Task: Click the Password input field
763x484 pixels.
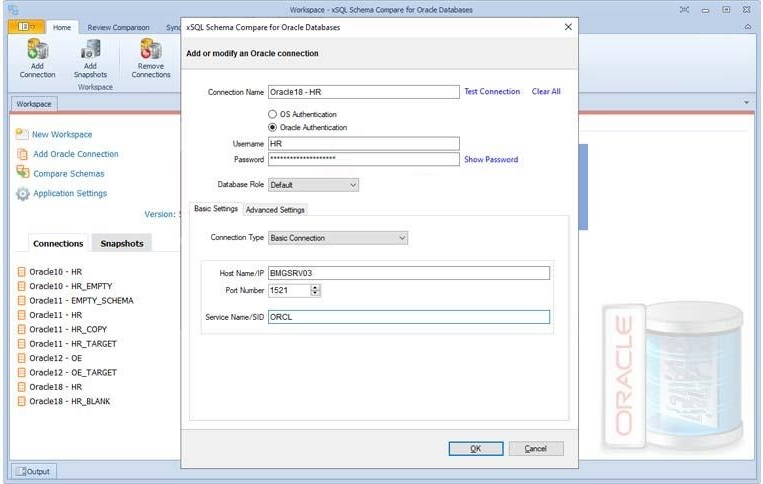Action: pyautogui.click(x=363, y=159)
